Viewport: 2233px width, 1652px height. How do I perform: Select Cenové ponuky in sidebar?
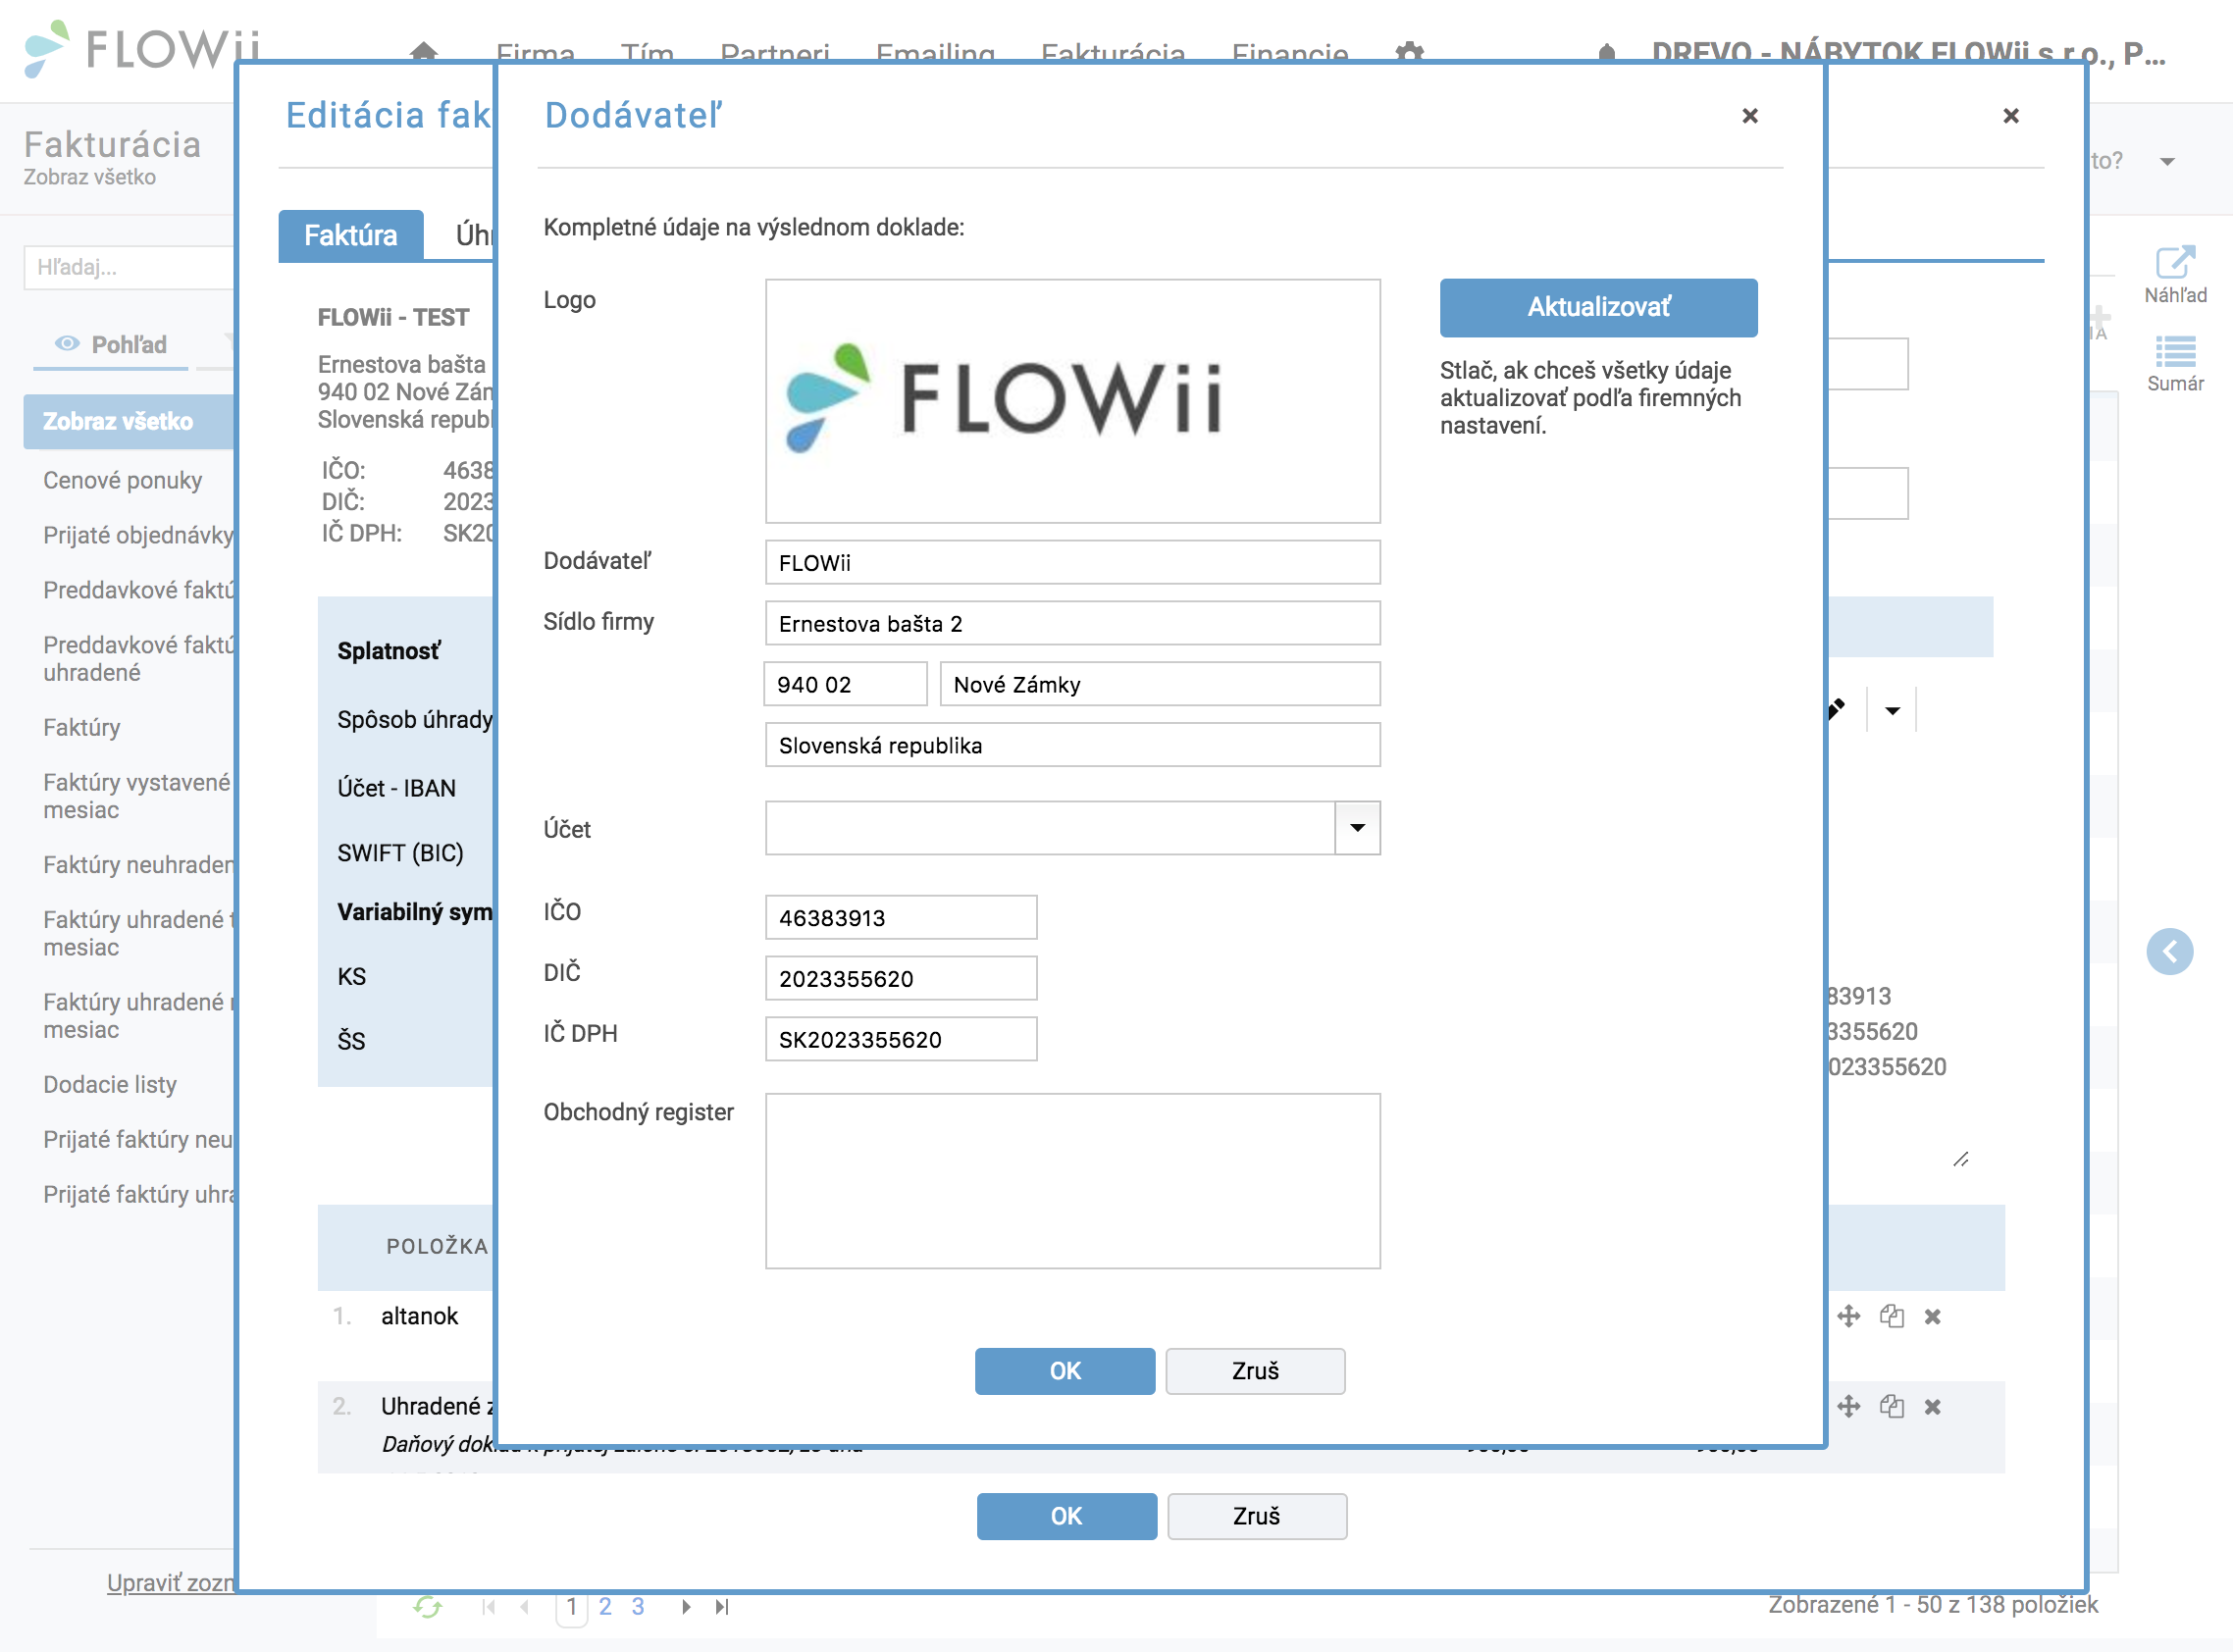pos(122,480)
